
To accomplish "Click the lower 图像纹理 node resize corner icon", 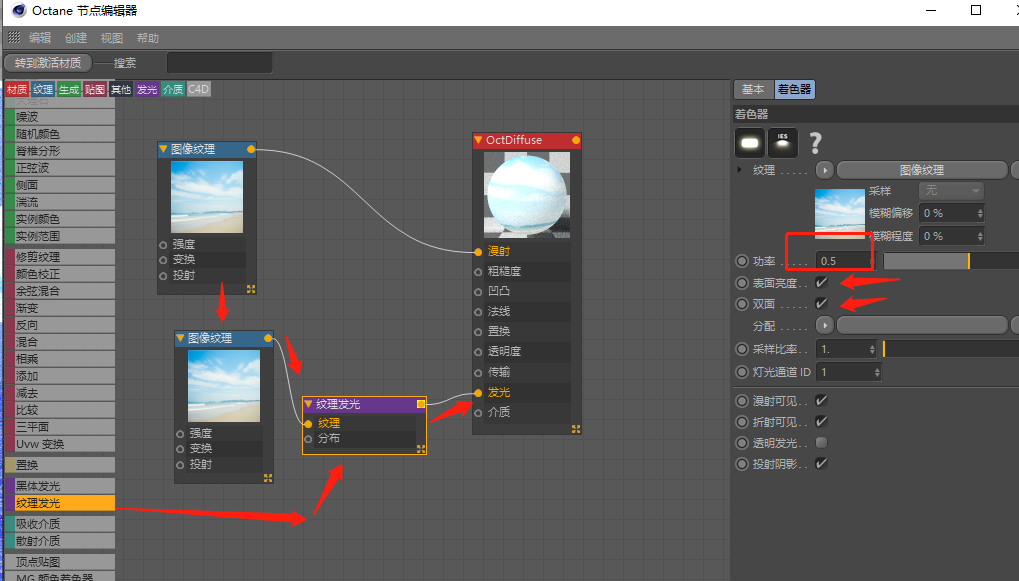I will 268,478.
